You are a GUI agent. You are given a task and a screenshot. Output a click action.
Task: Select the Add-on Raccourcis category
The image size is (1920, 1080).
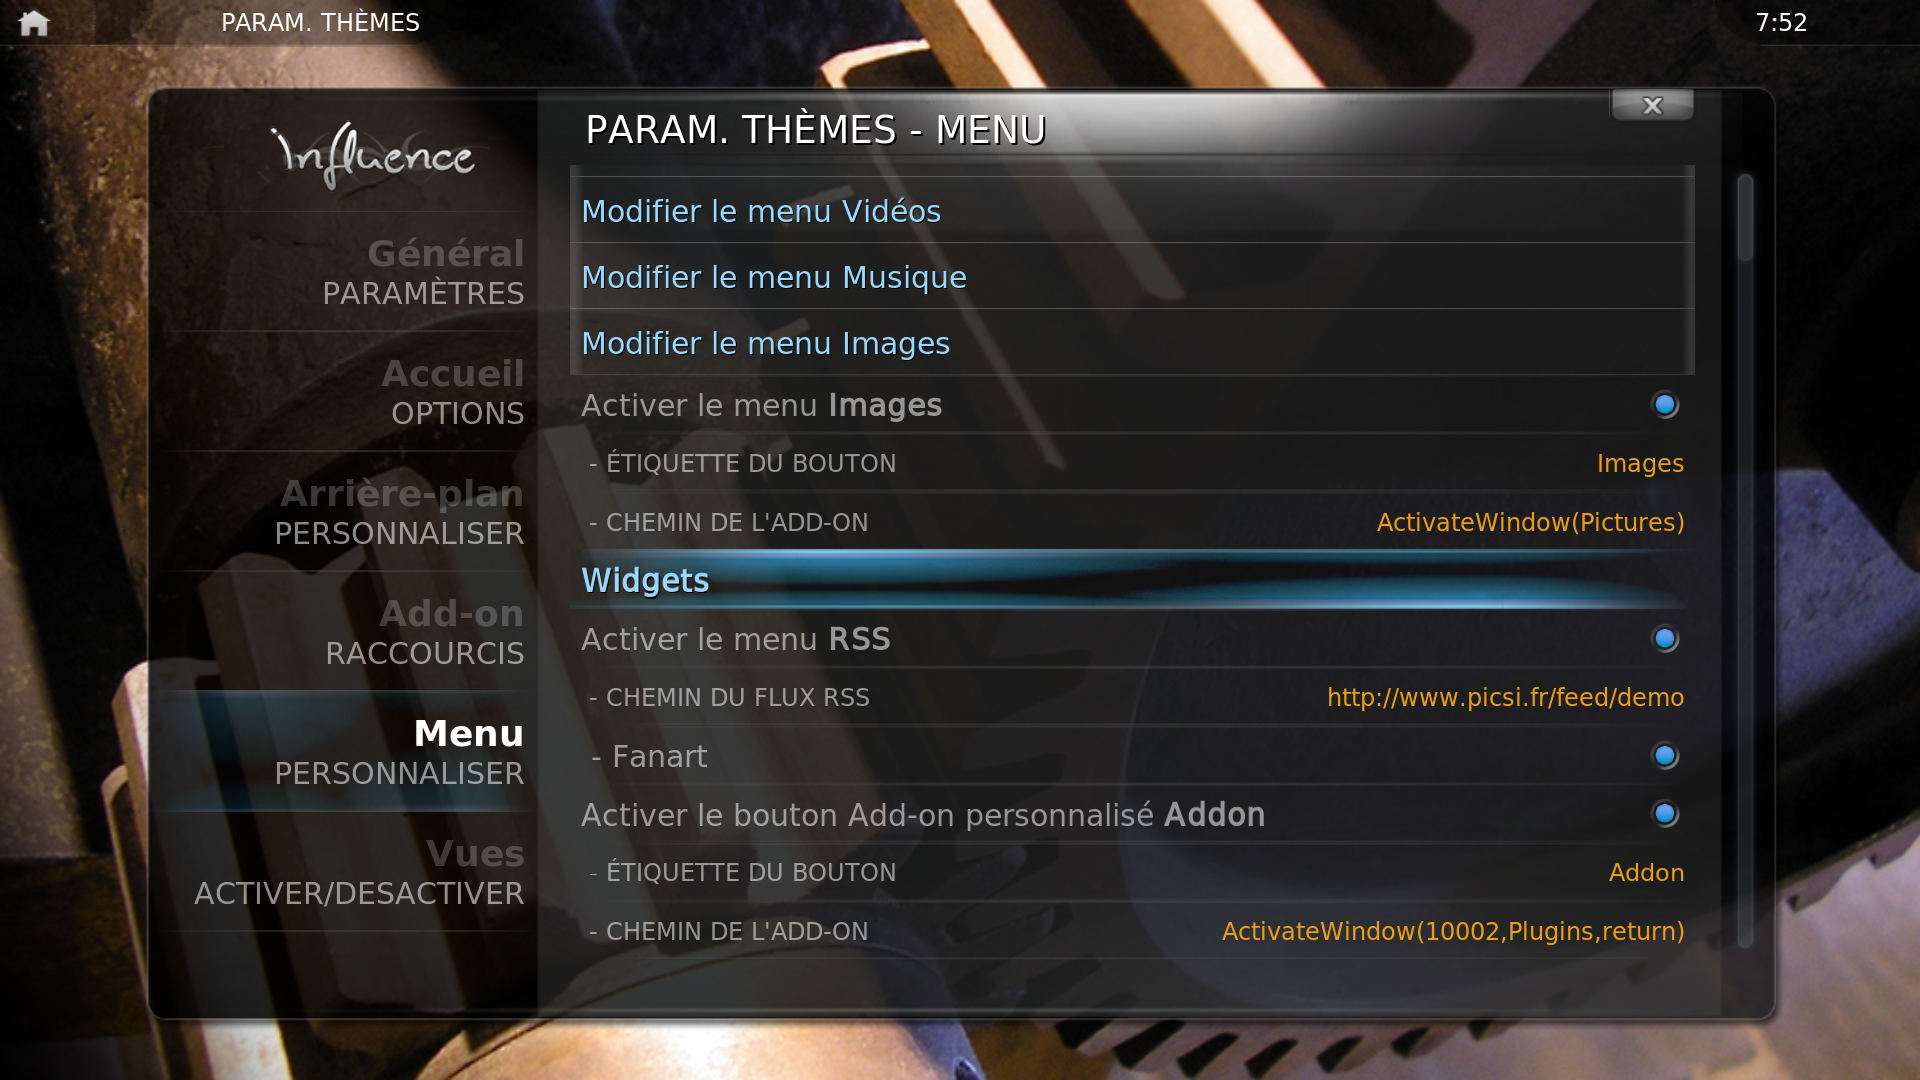click(x=348, y=632)
